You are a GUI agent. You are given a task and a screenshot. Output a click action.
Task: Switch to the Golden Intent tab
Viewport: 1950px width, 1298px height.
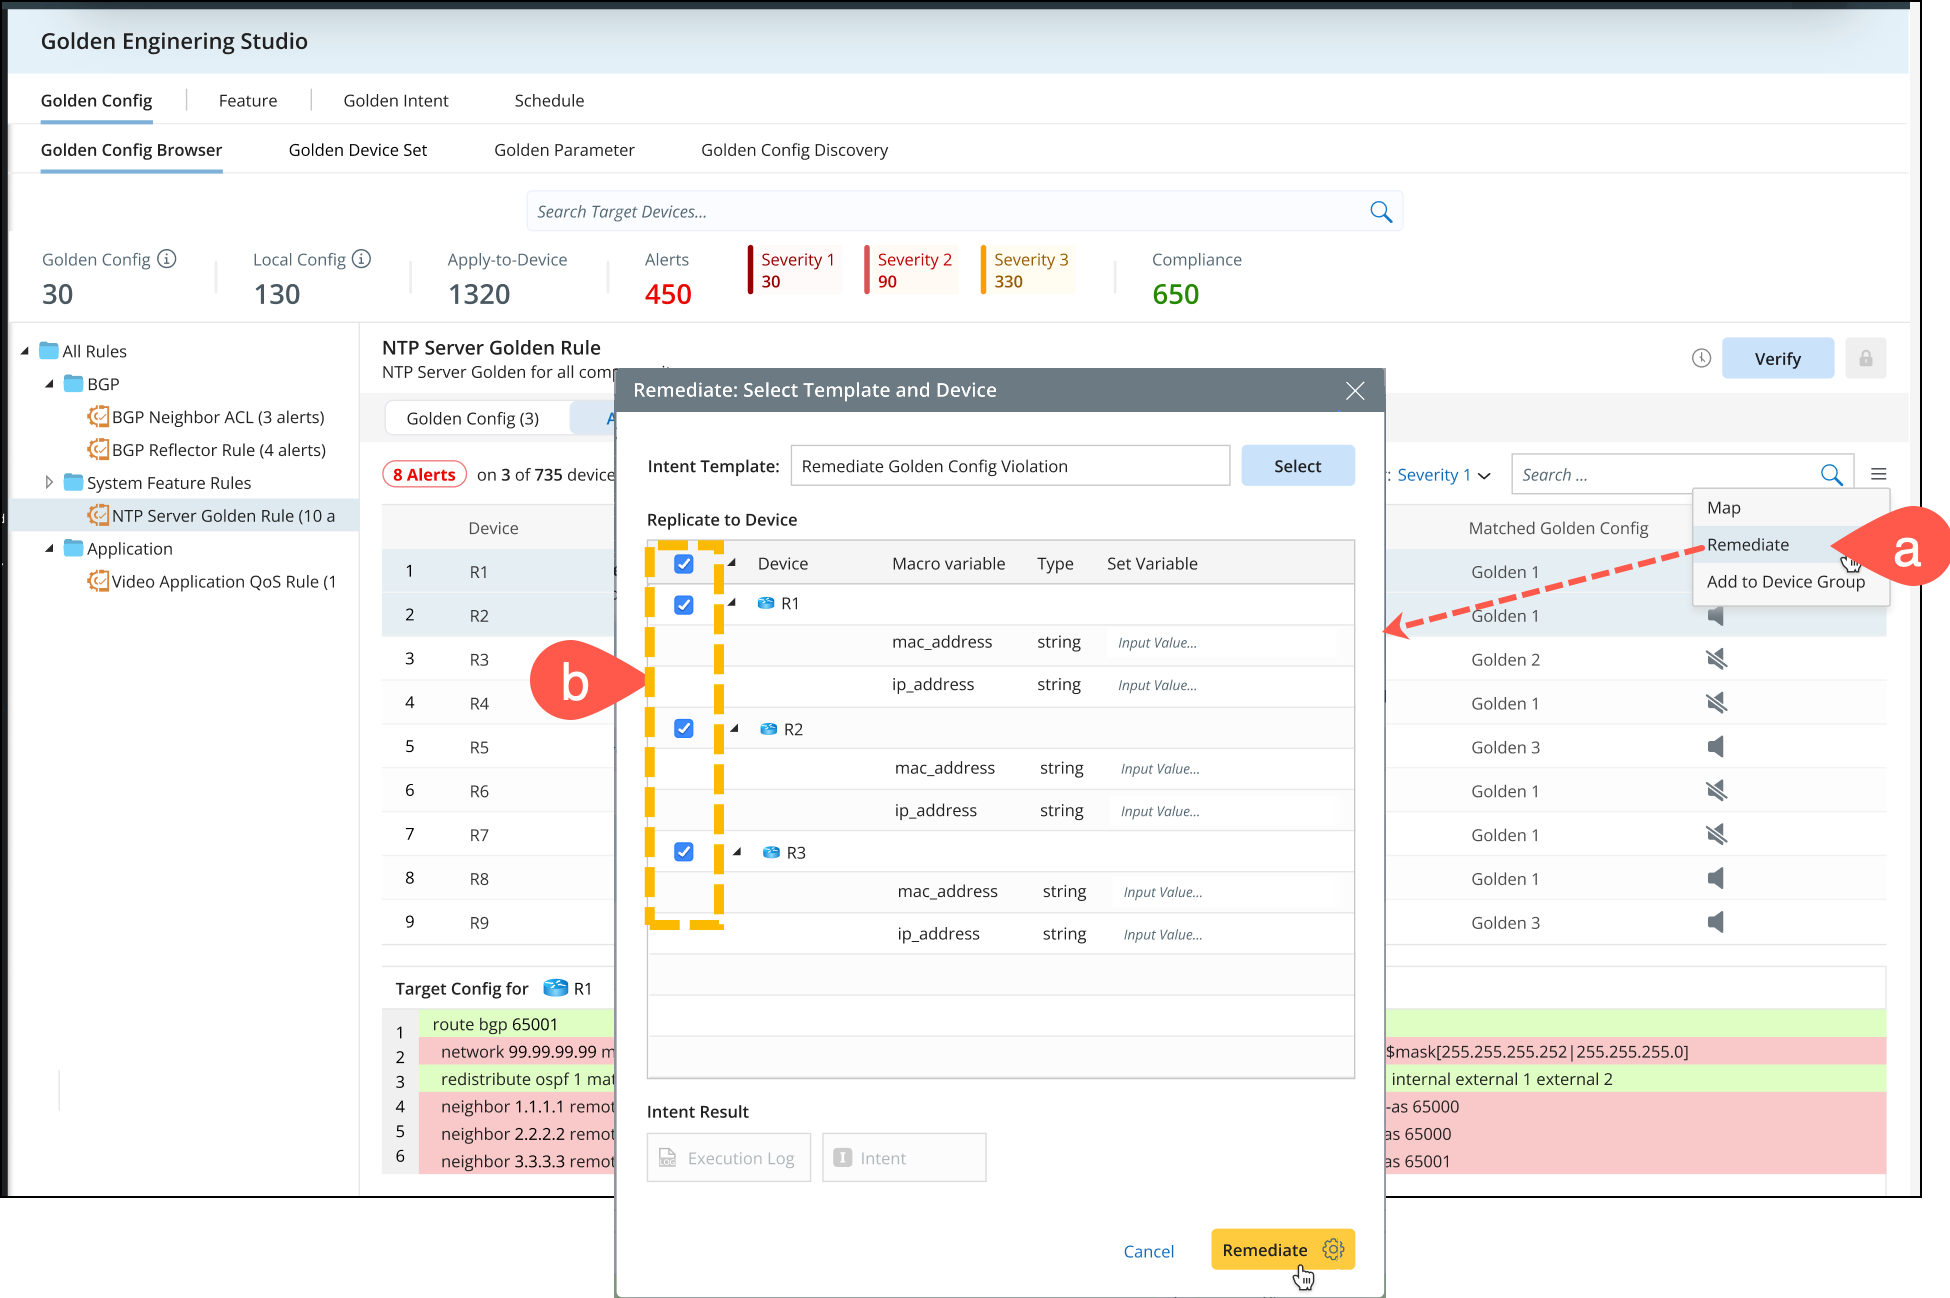point(395,101)
